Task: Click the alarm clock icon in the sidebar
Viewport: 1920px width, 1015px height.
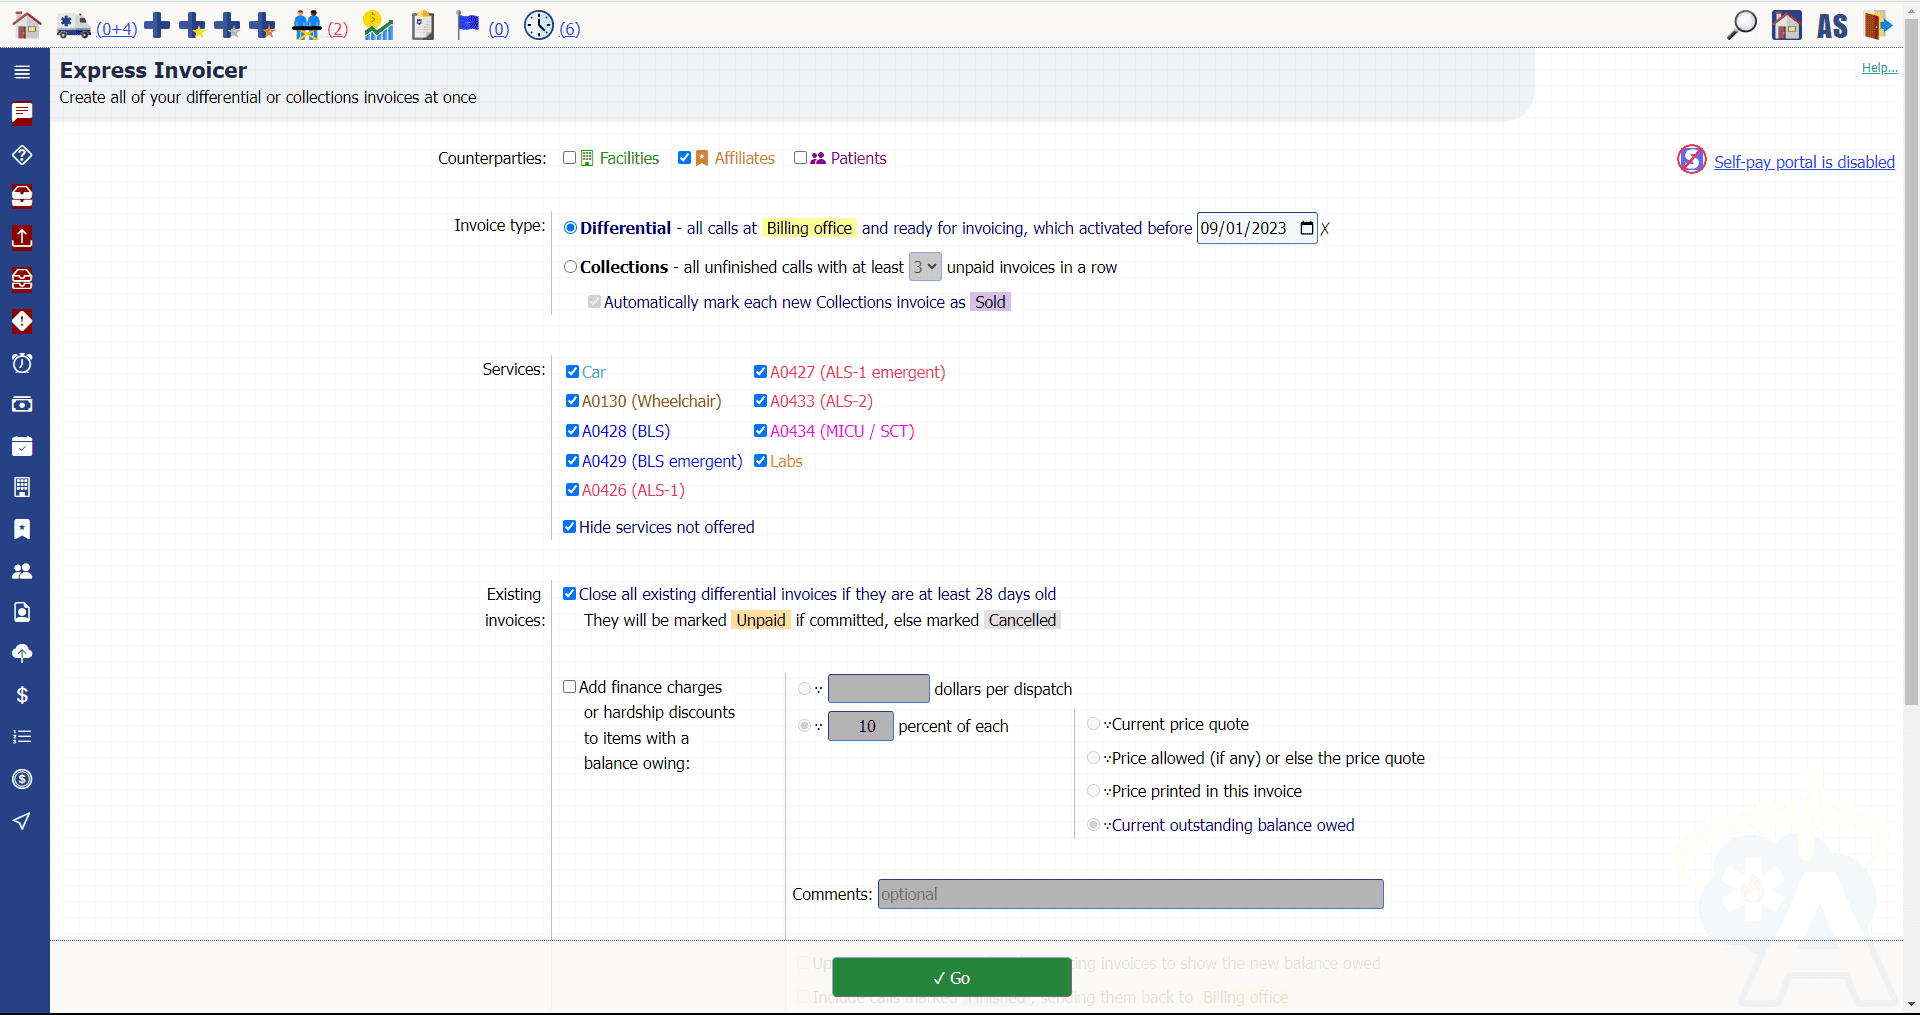Action: 21,363
